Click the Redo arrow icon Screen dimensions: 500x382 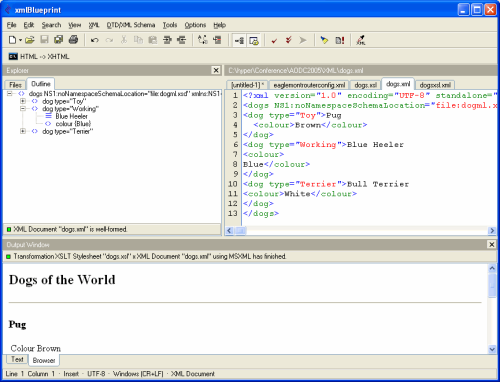tap(109, 40)
